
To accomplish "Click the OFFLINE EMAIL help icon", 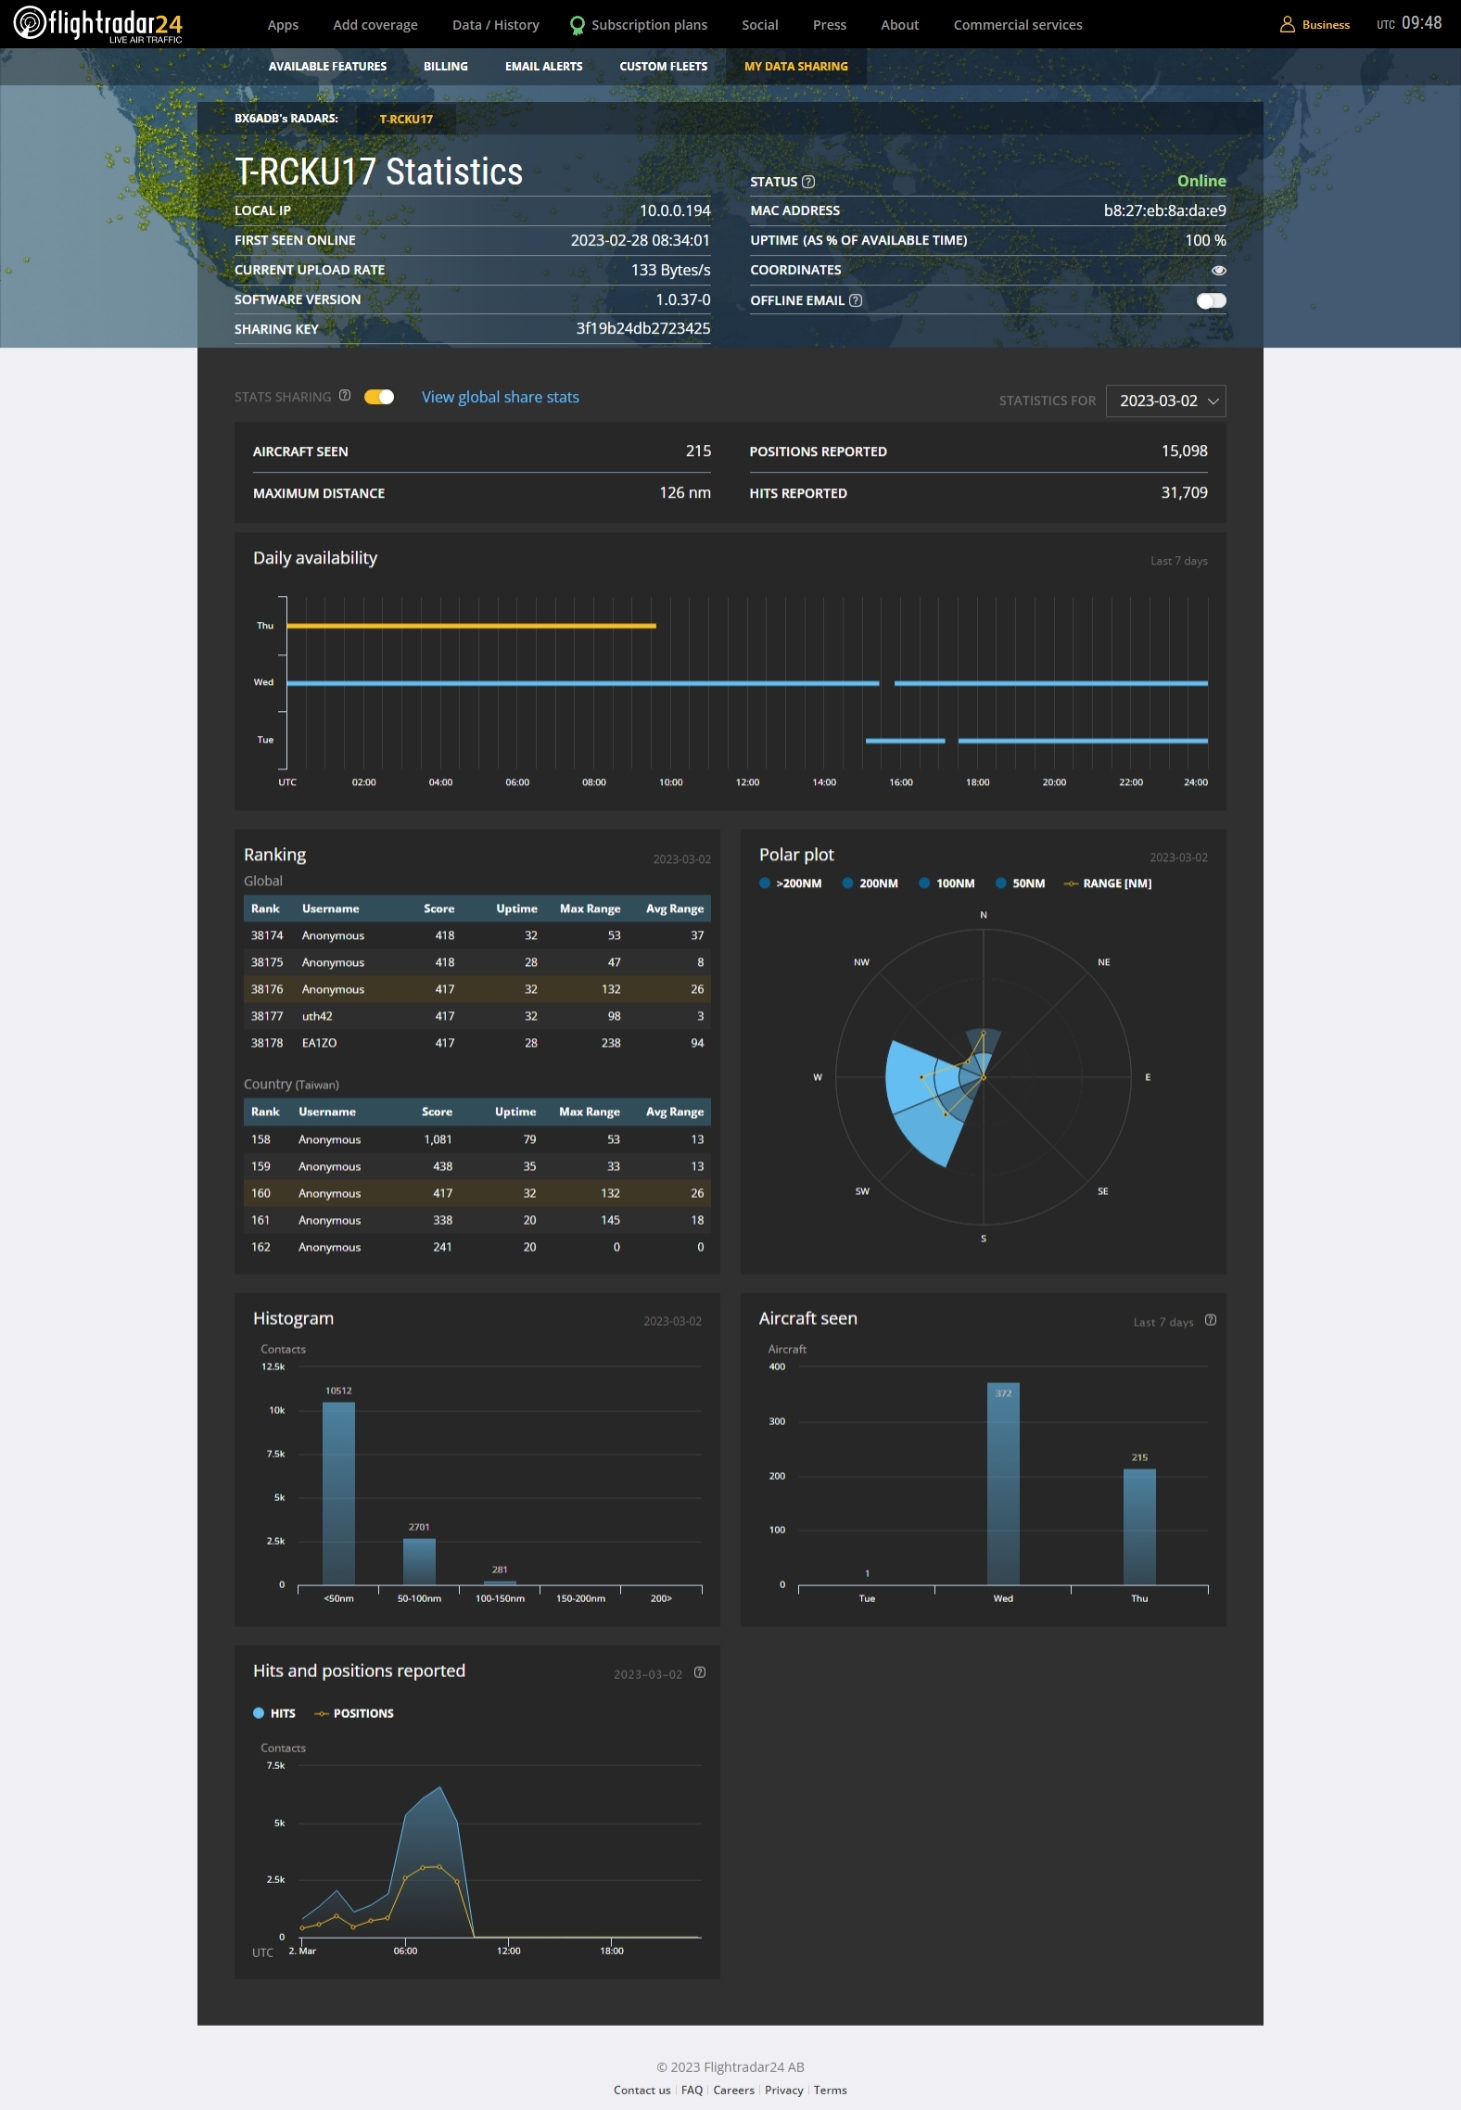I will (856, 300).
